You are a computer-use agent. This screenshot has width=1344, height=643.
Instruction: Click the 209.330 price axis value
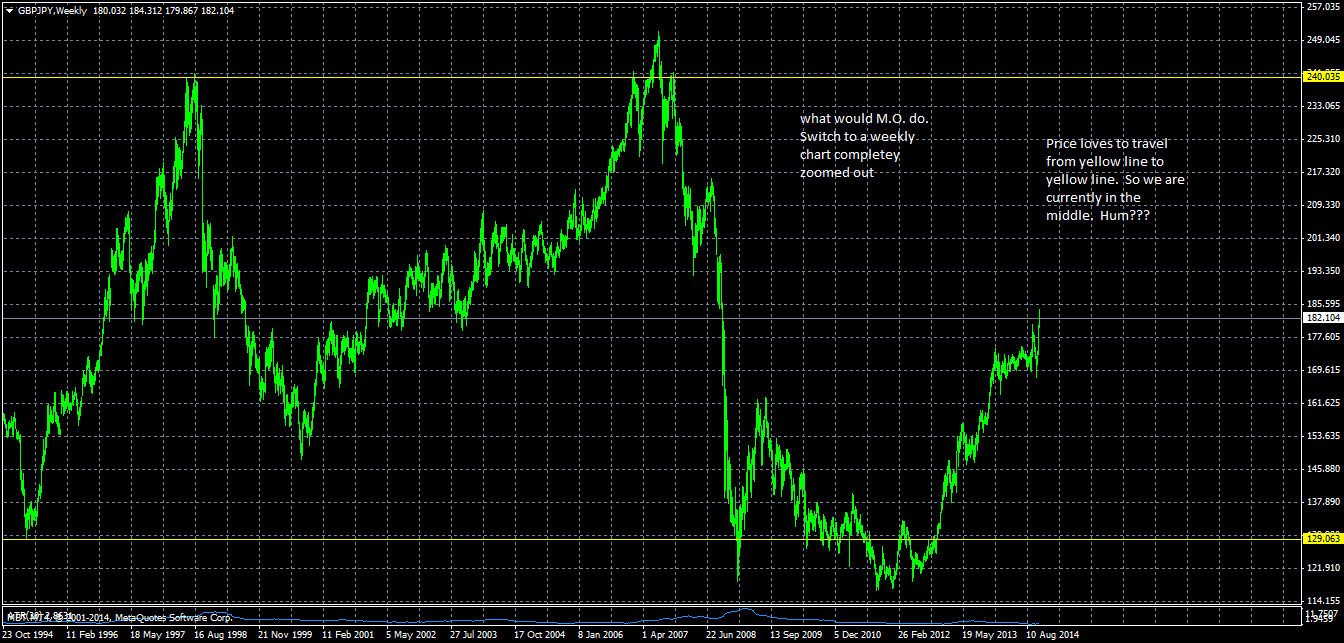(1323, 204)
